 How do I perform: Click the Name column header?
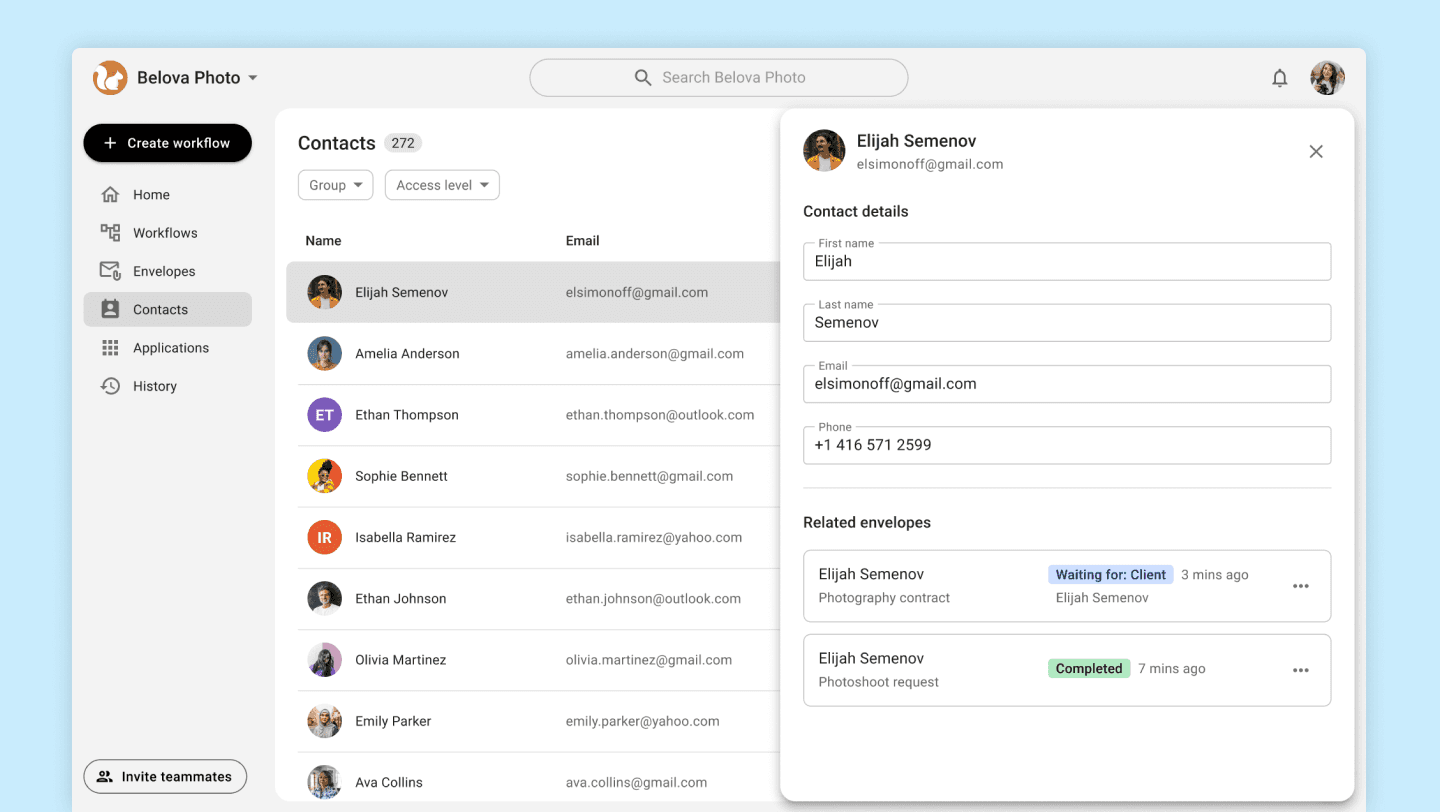pyautogui.click(x=323, y=241)
